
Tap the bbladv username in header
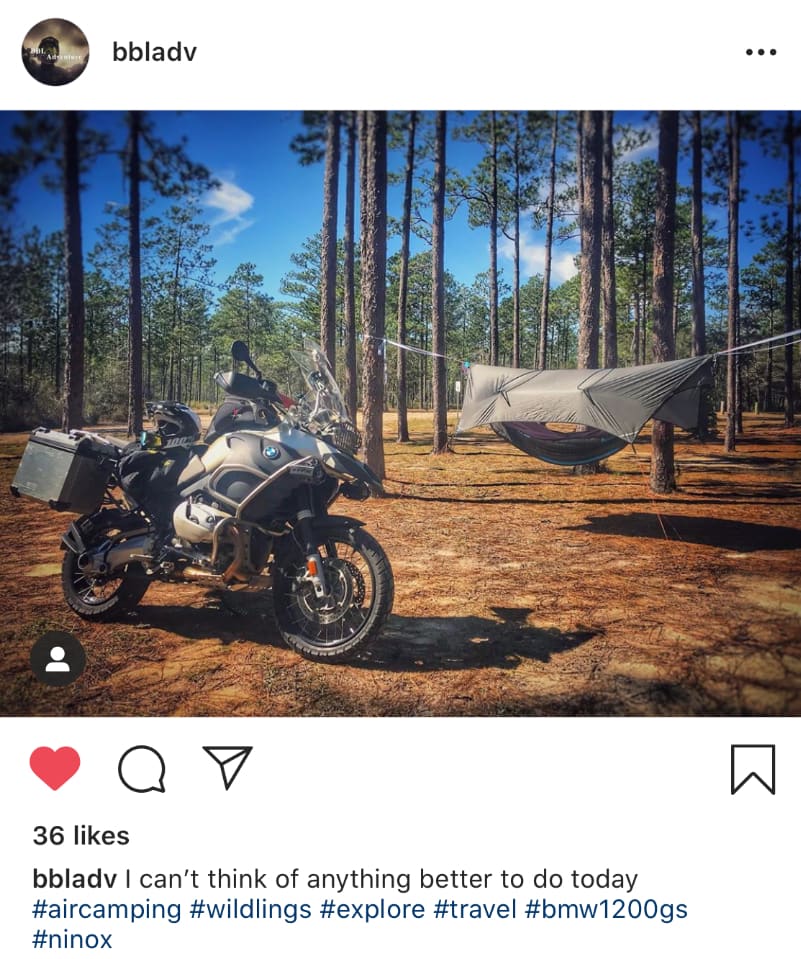click(x=154, y=52)
